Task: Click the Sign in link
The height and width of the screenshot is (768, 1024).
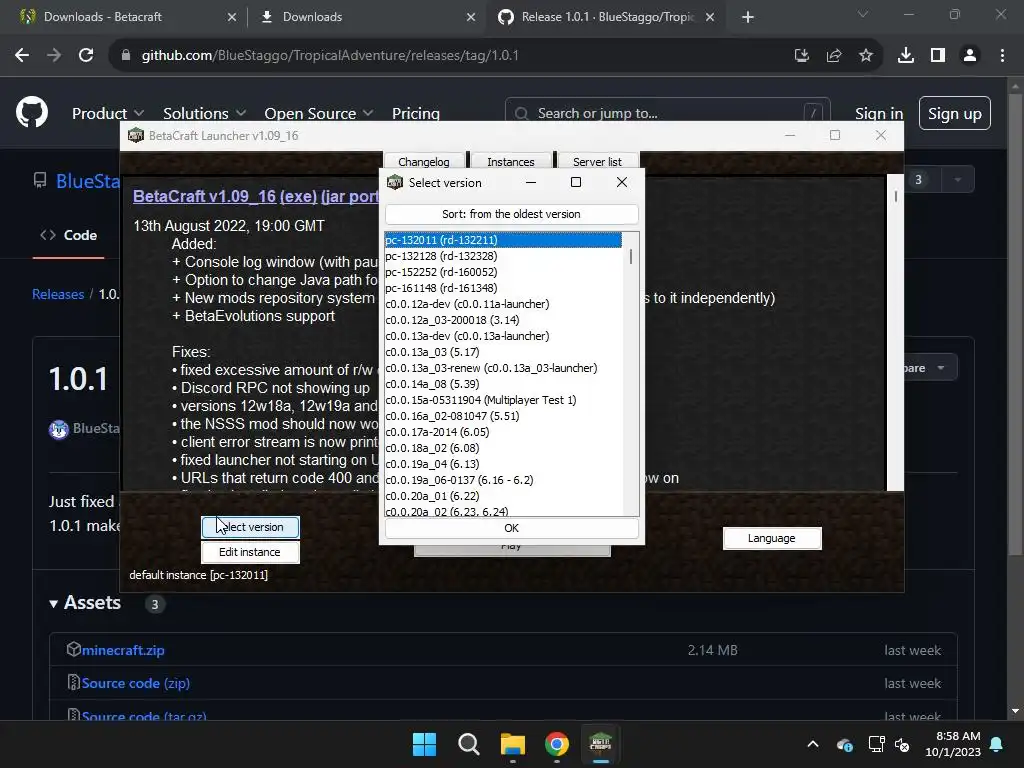Action: tap(879, 113)
